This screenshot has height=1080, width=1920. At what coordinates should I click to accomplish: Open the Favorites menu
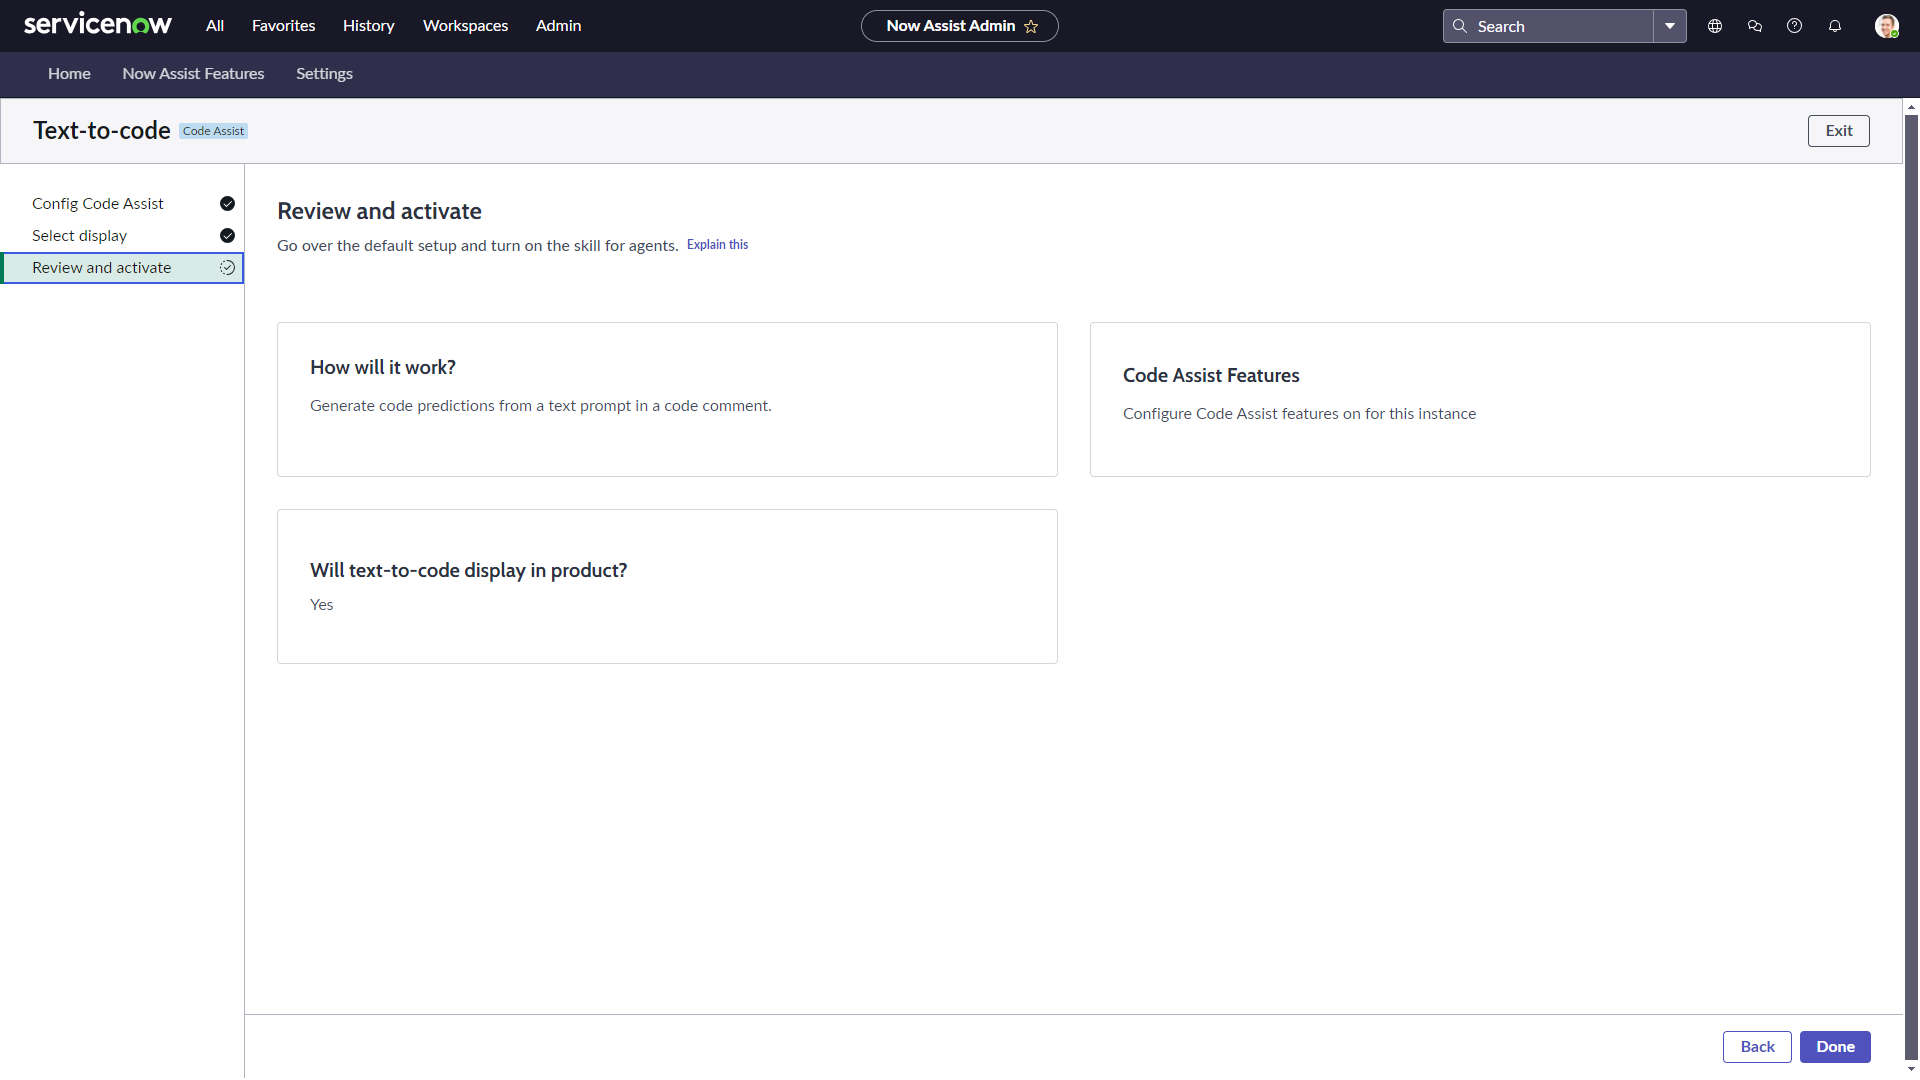coord(283,26)
